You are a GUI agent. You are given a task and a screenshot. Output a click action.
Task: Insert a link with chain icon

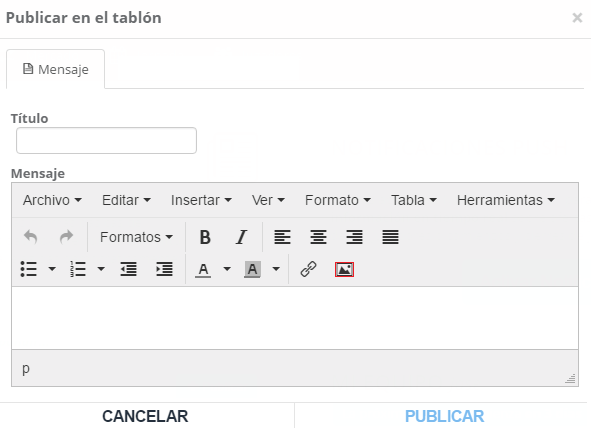(x=308, y=269)
